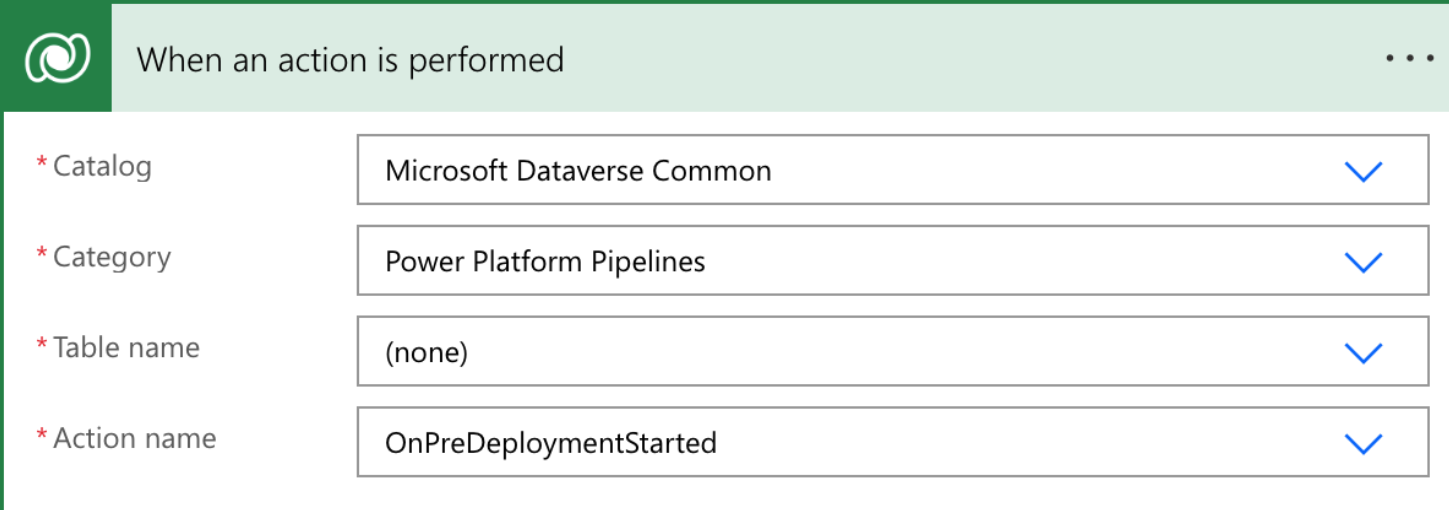
Task: Click the Action name field label
Action: 135,439
